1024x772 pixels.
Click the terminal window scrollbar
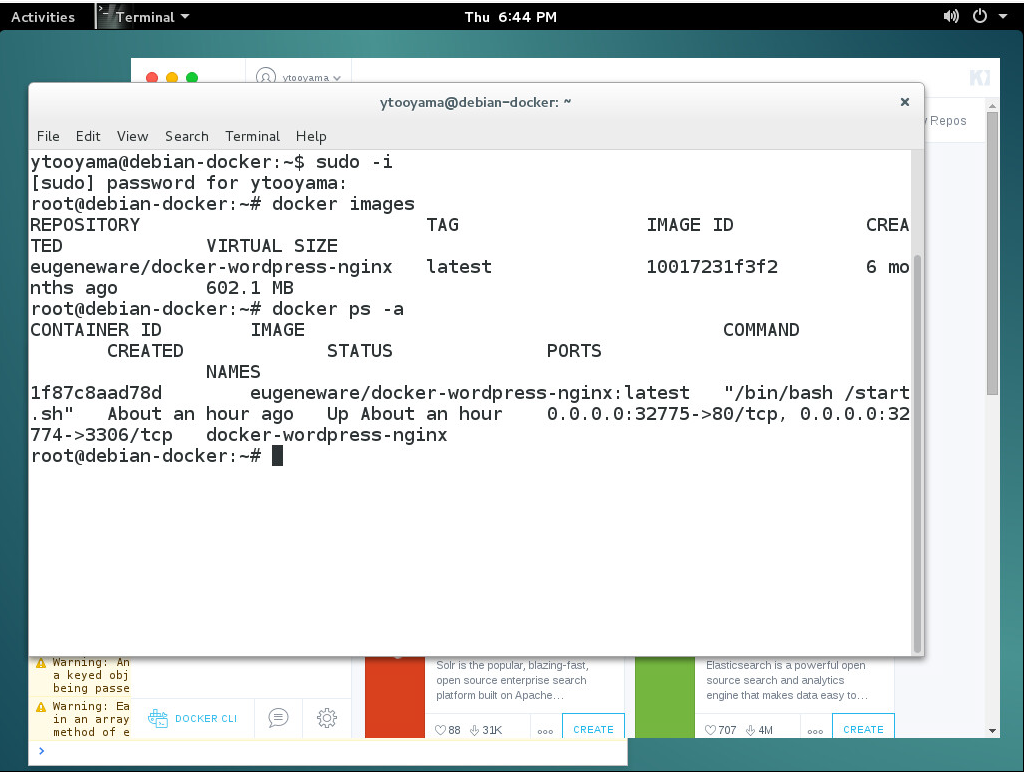pyautogui.click(x=917, y=453)
